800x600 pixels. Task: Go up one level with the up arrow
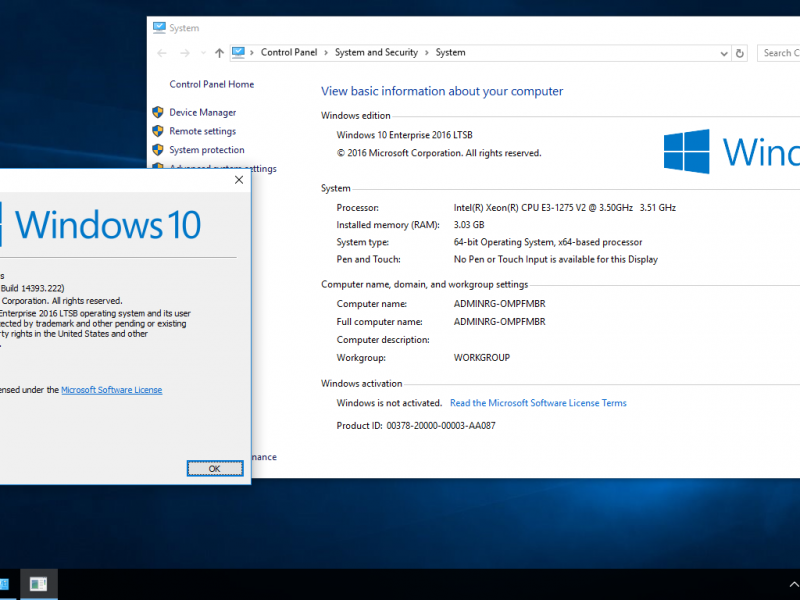pyautogui.click(x=219, y=53)
